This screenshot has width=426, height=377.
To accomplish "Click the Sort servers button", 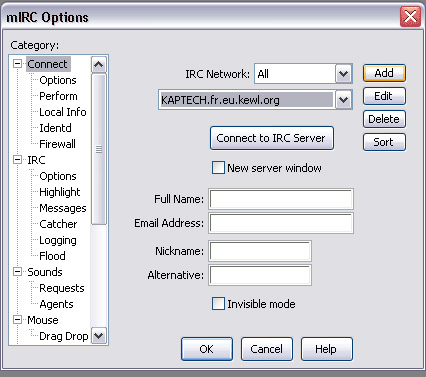I will click(384, 142).
